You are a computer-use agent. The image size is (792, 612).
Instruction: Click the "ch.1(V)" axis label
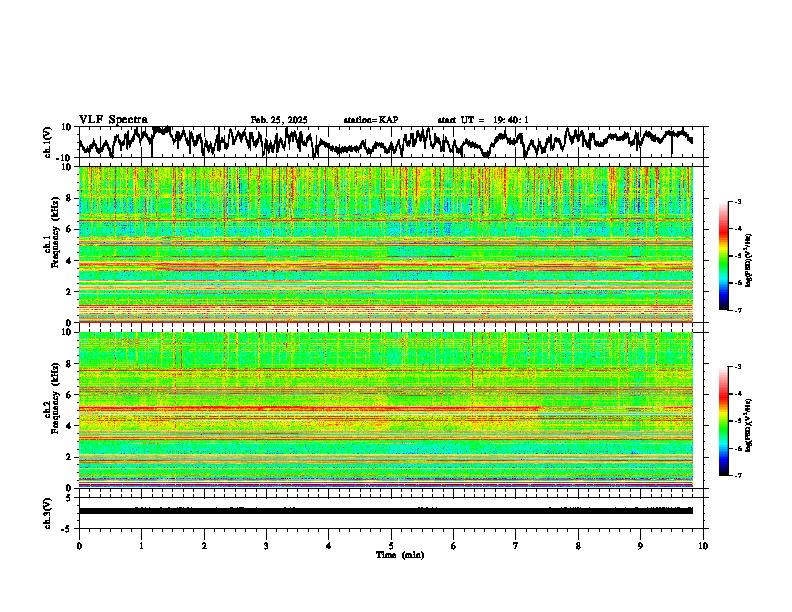tap(48, 142)
